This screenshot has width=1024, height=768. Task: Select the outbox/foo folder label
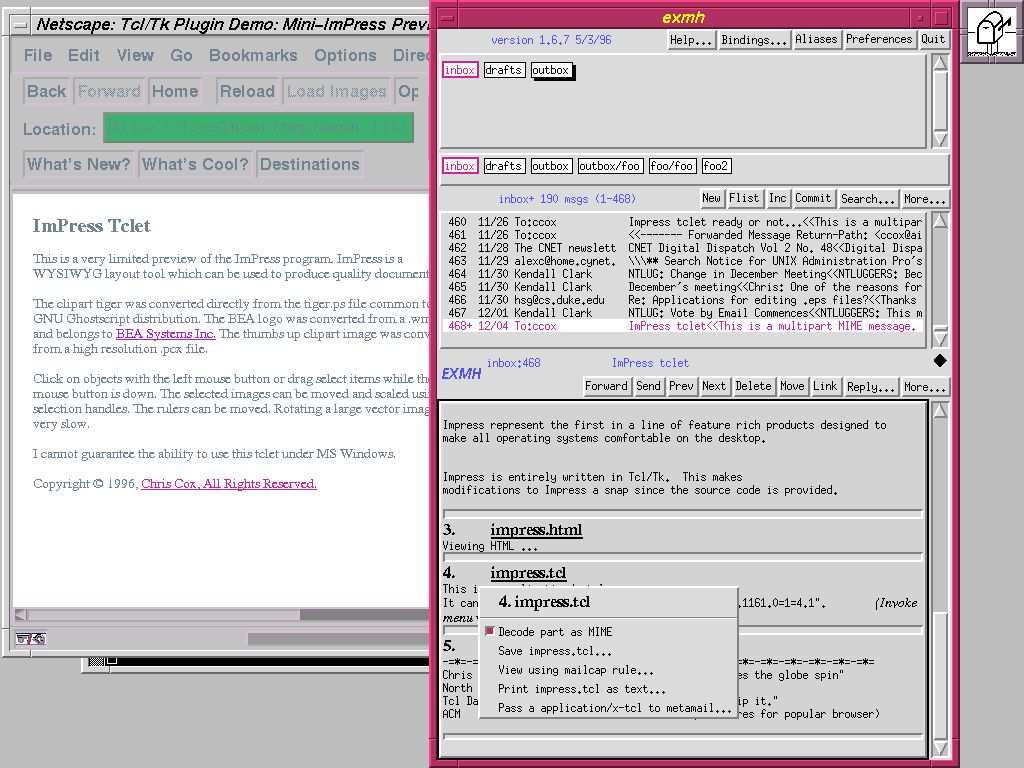(x=610, y=166)
